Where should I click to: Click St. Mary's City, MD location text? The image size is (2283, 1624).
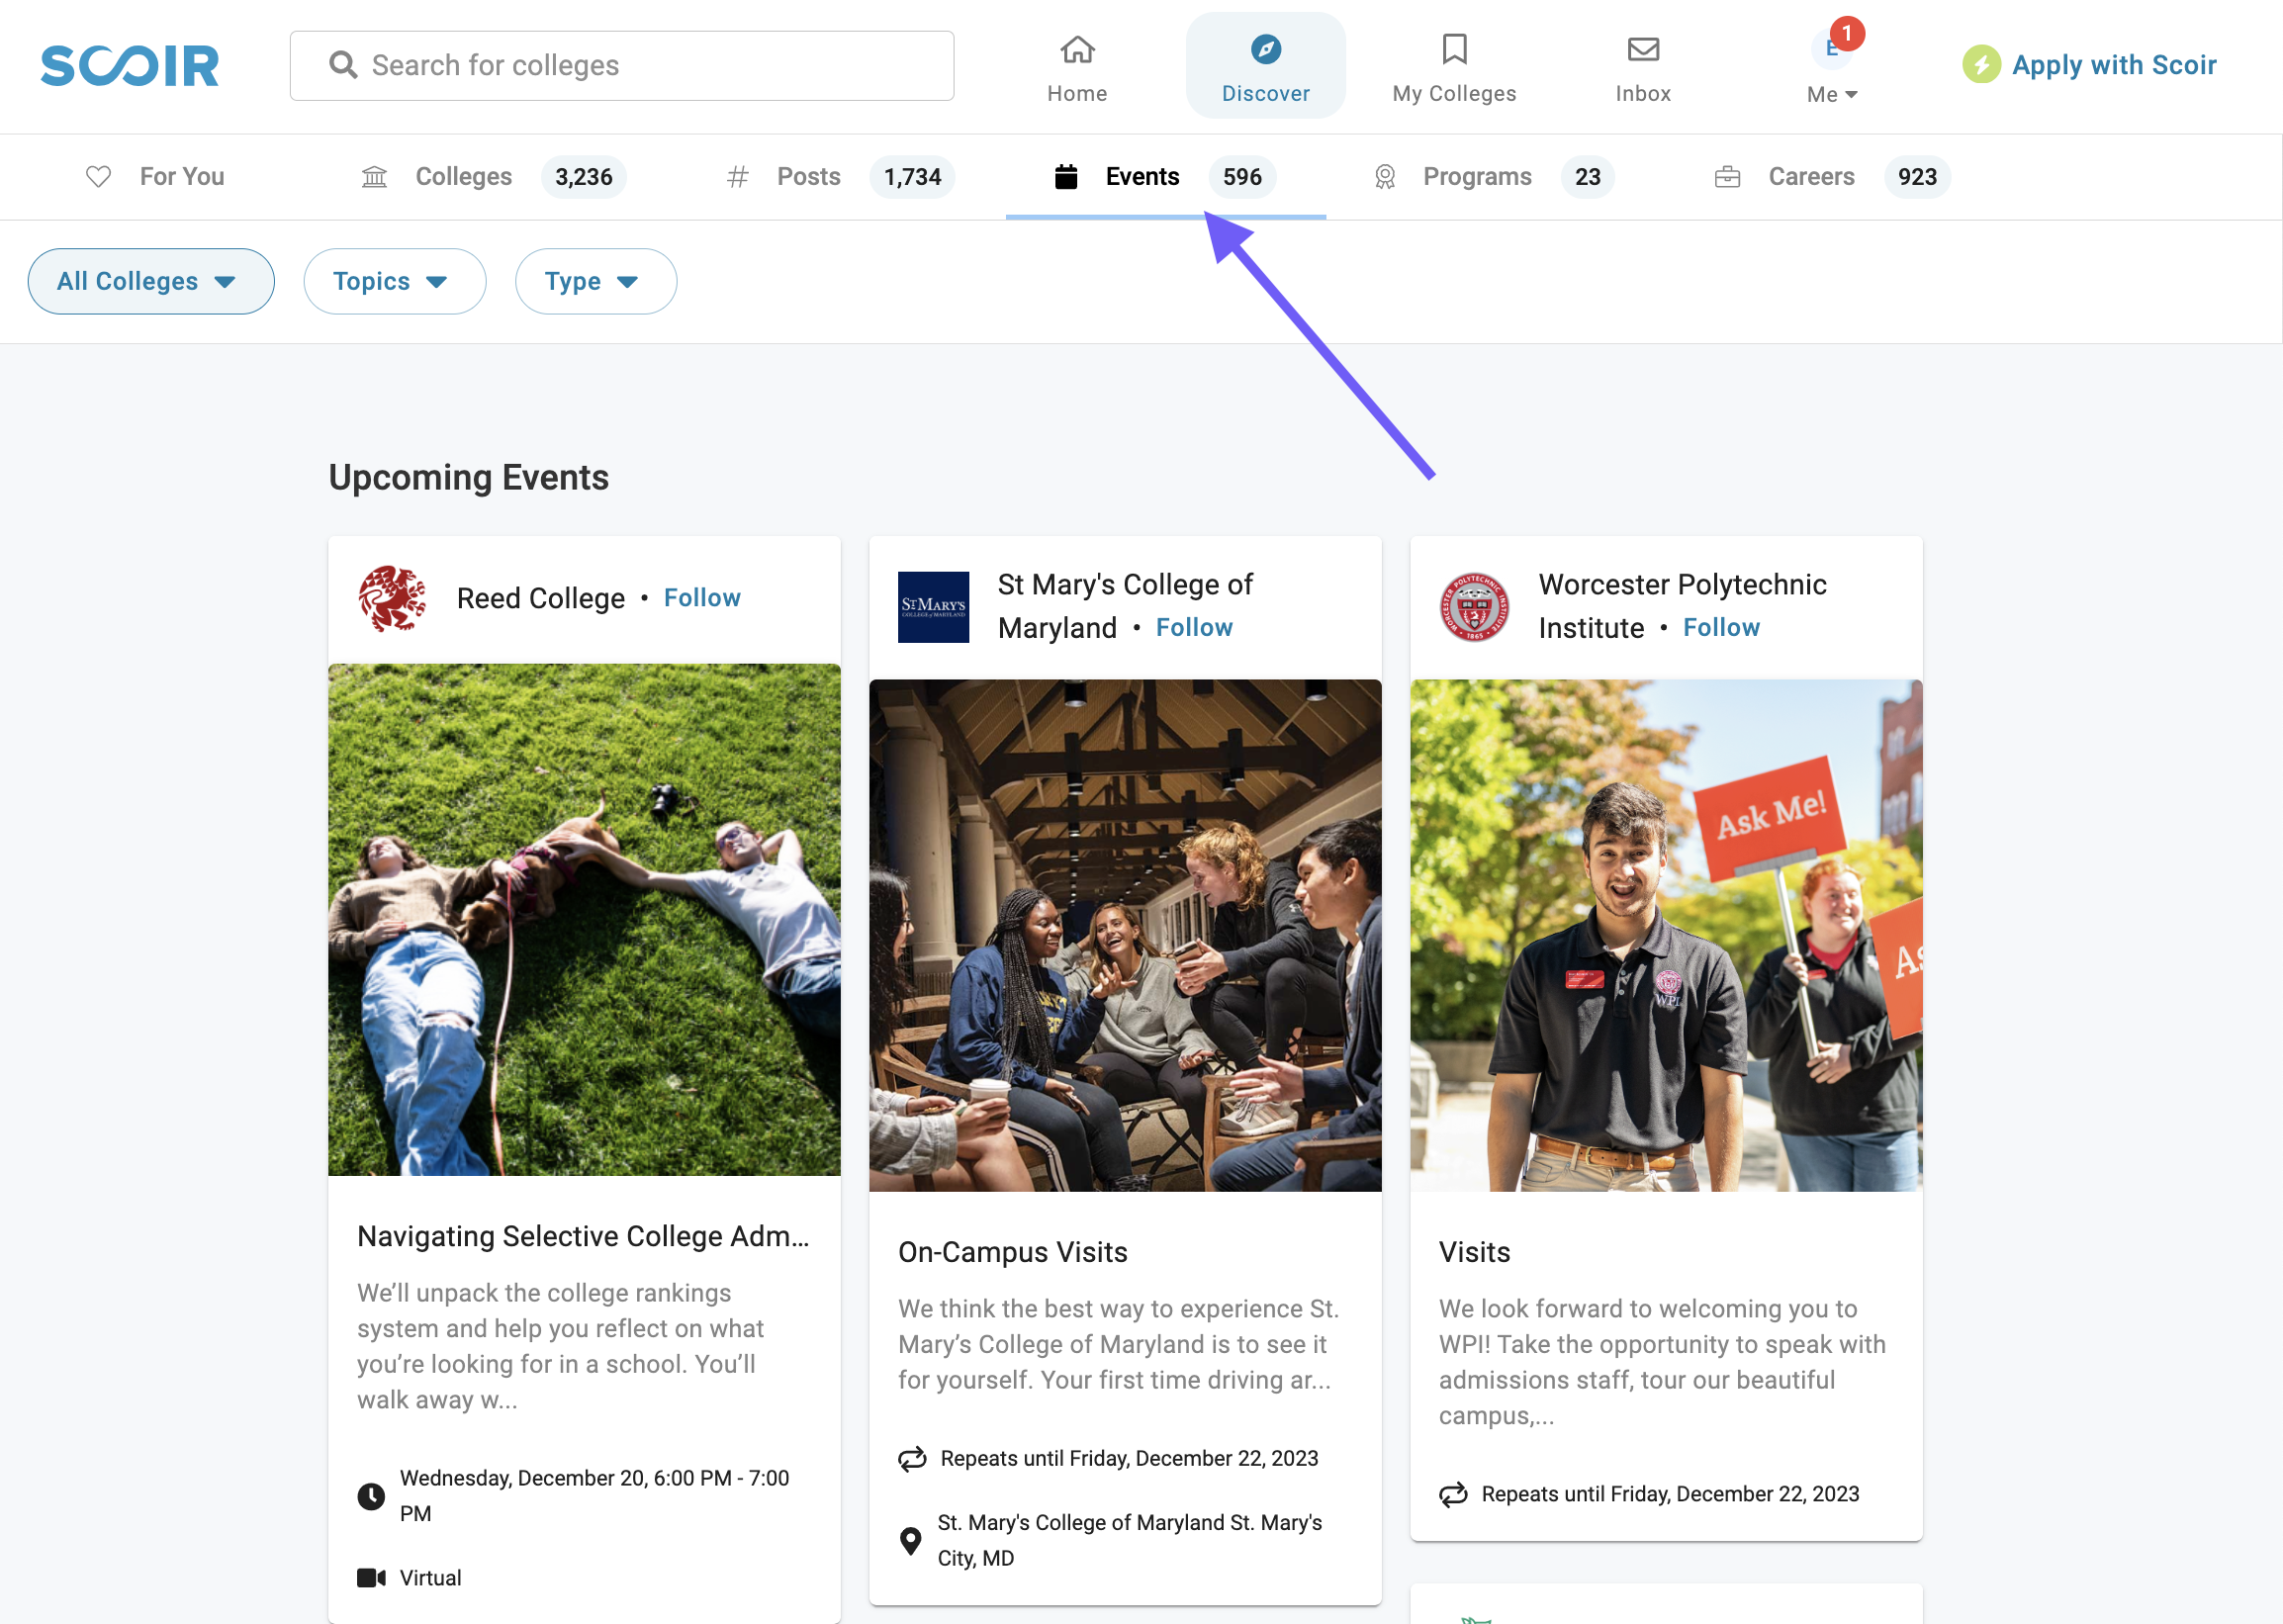click(x=1129, y=1540)
